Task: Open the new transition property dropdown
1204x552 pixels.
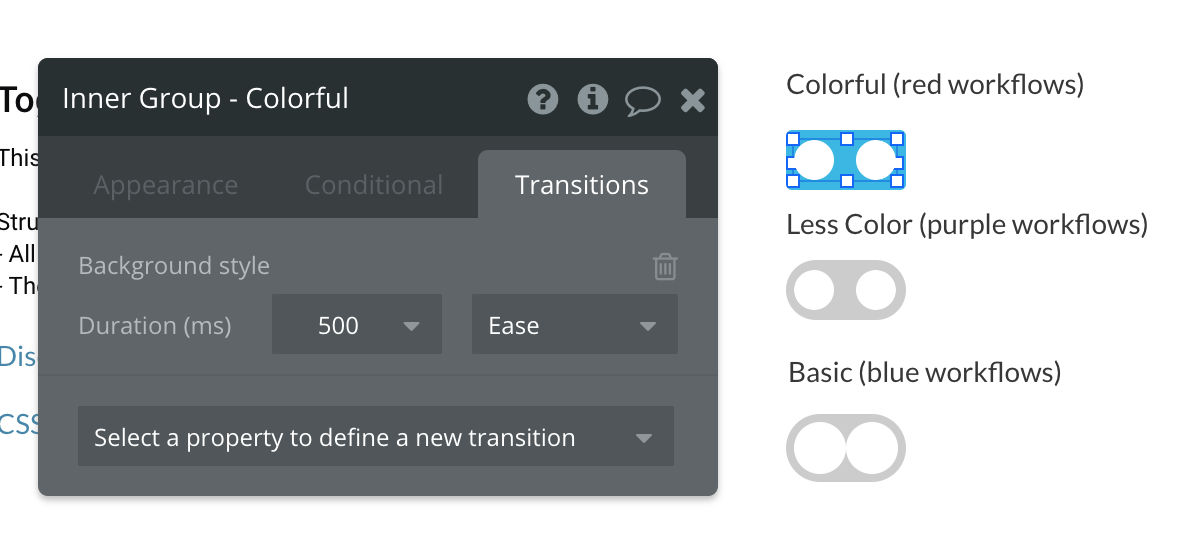Action: click(x=375, y=437)
